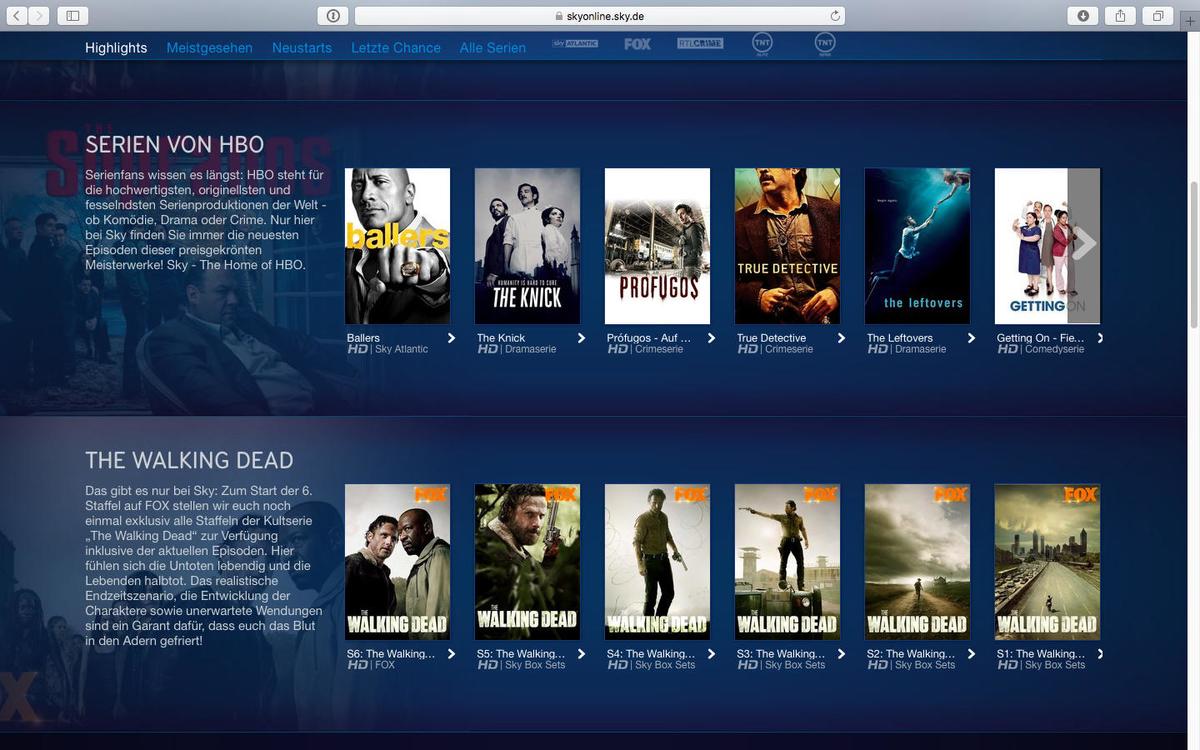
Task: Open Walking Dead season 2 poster
Action: coord(917,562)
